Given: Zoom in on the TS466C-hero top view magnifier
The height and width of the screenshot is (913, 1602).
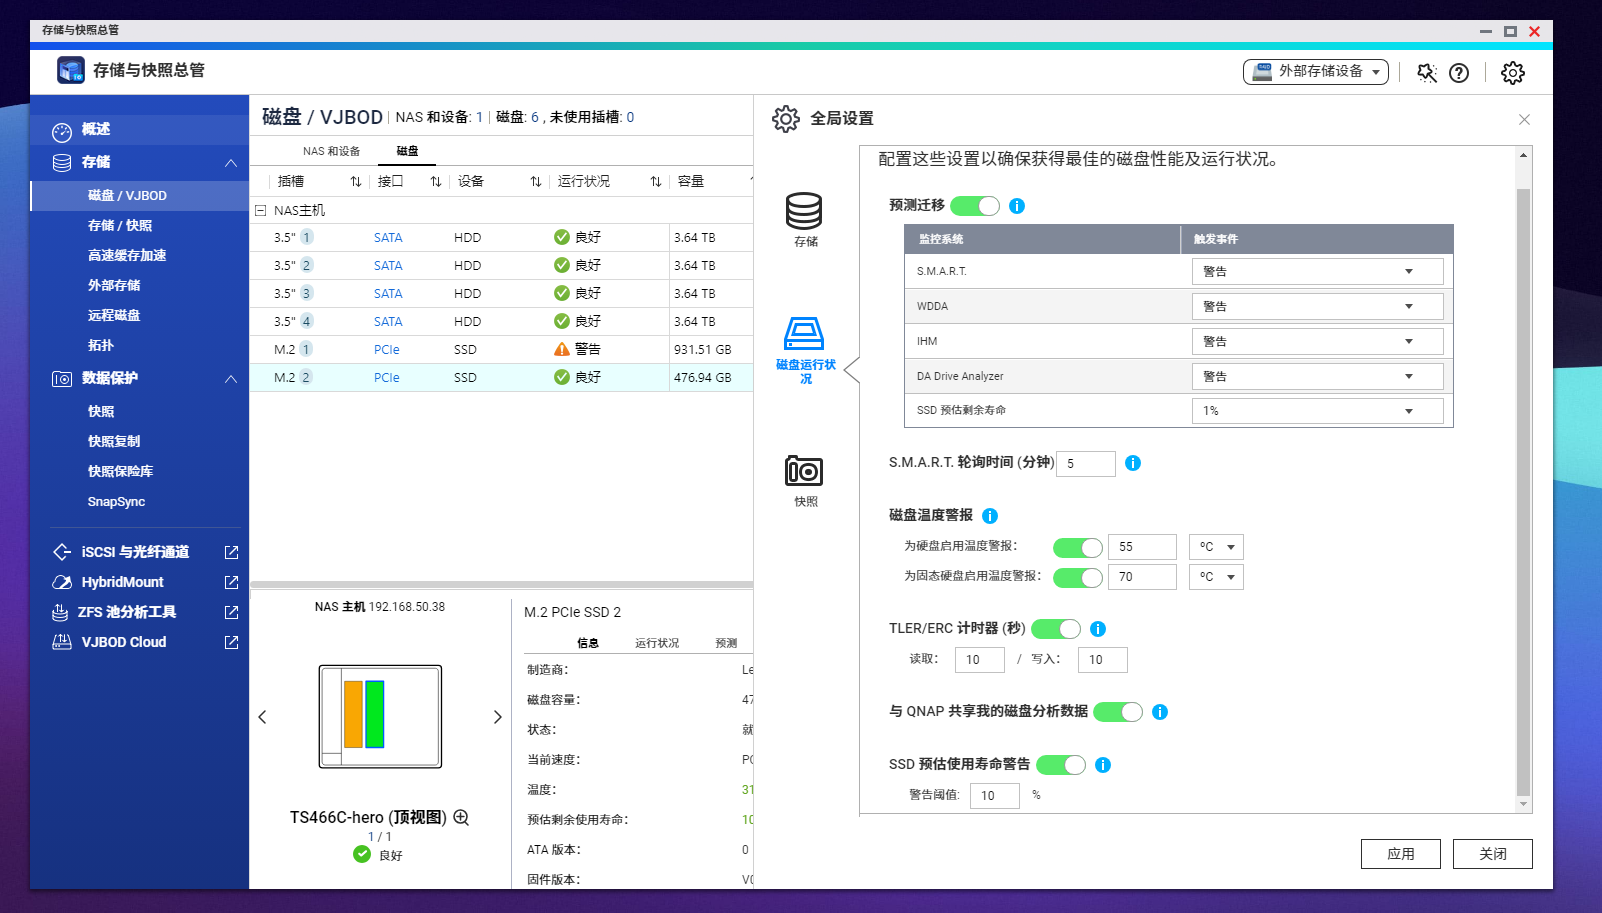Looking at the screenshot, I should pos(461,817).
